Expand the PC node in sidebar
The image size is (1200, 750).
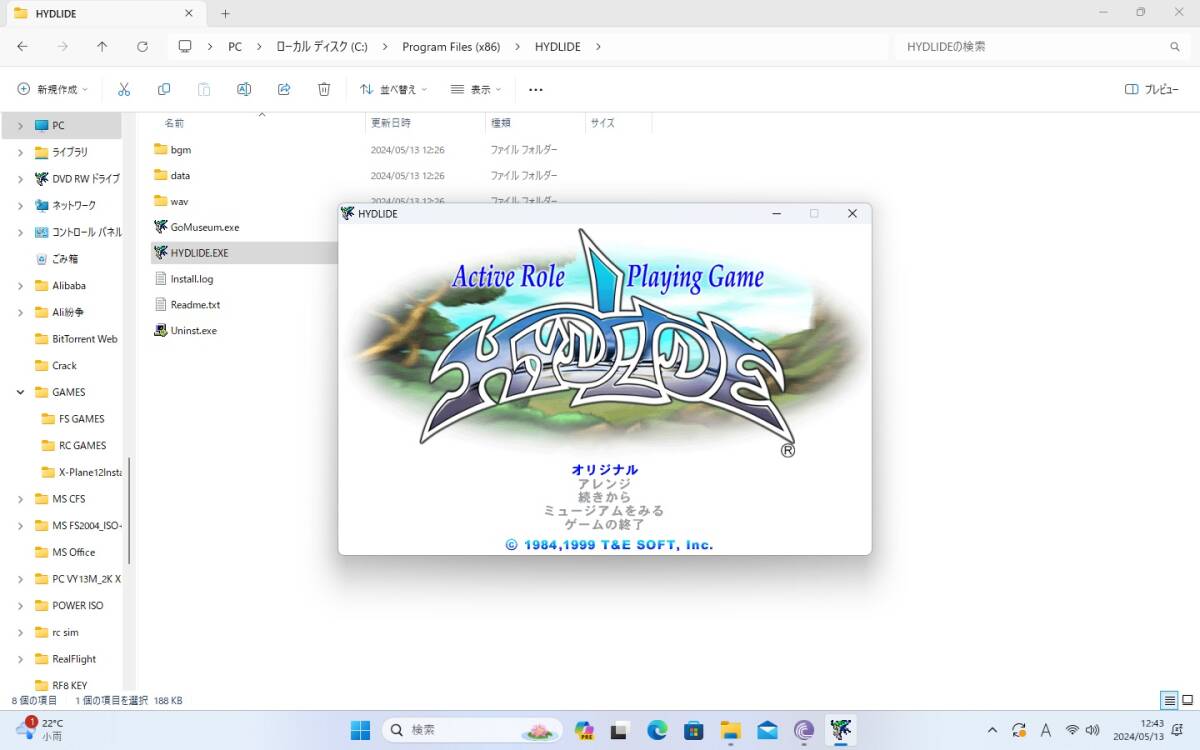[x=21, y=125]
